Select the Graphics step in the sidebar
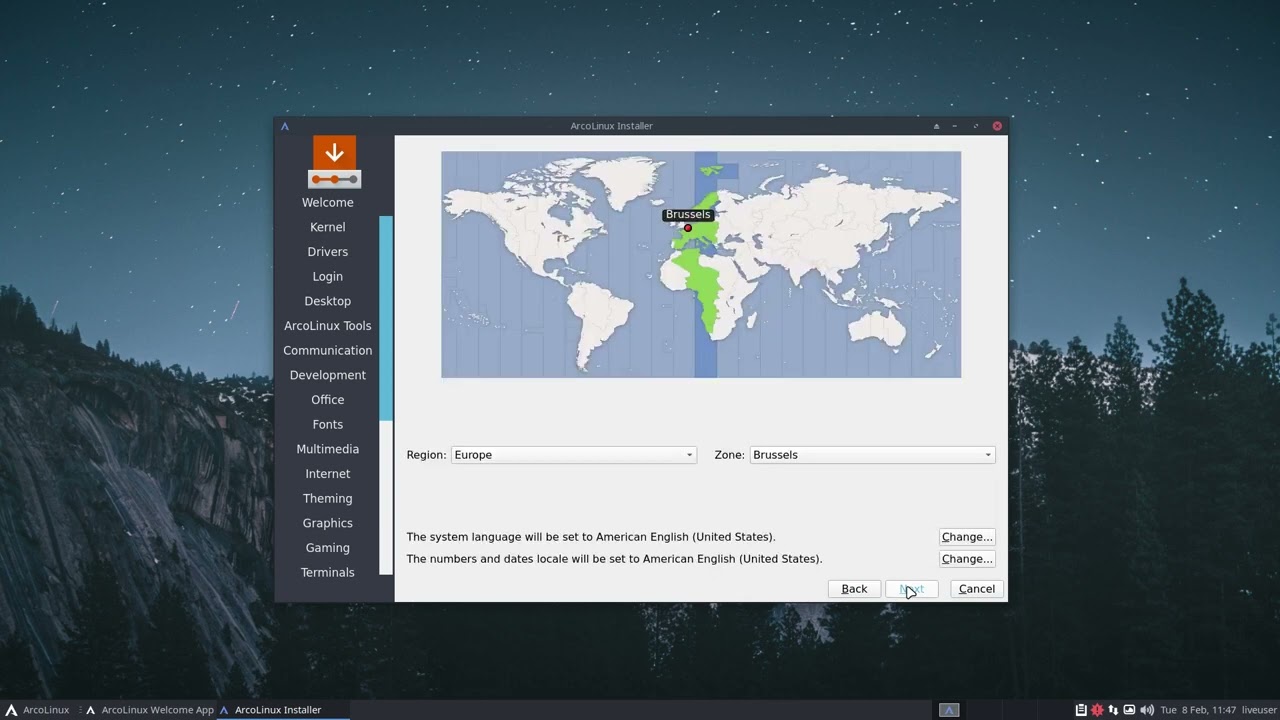Screen dimensions: 1280x720 pyautogui.click(x=328, y=523)
